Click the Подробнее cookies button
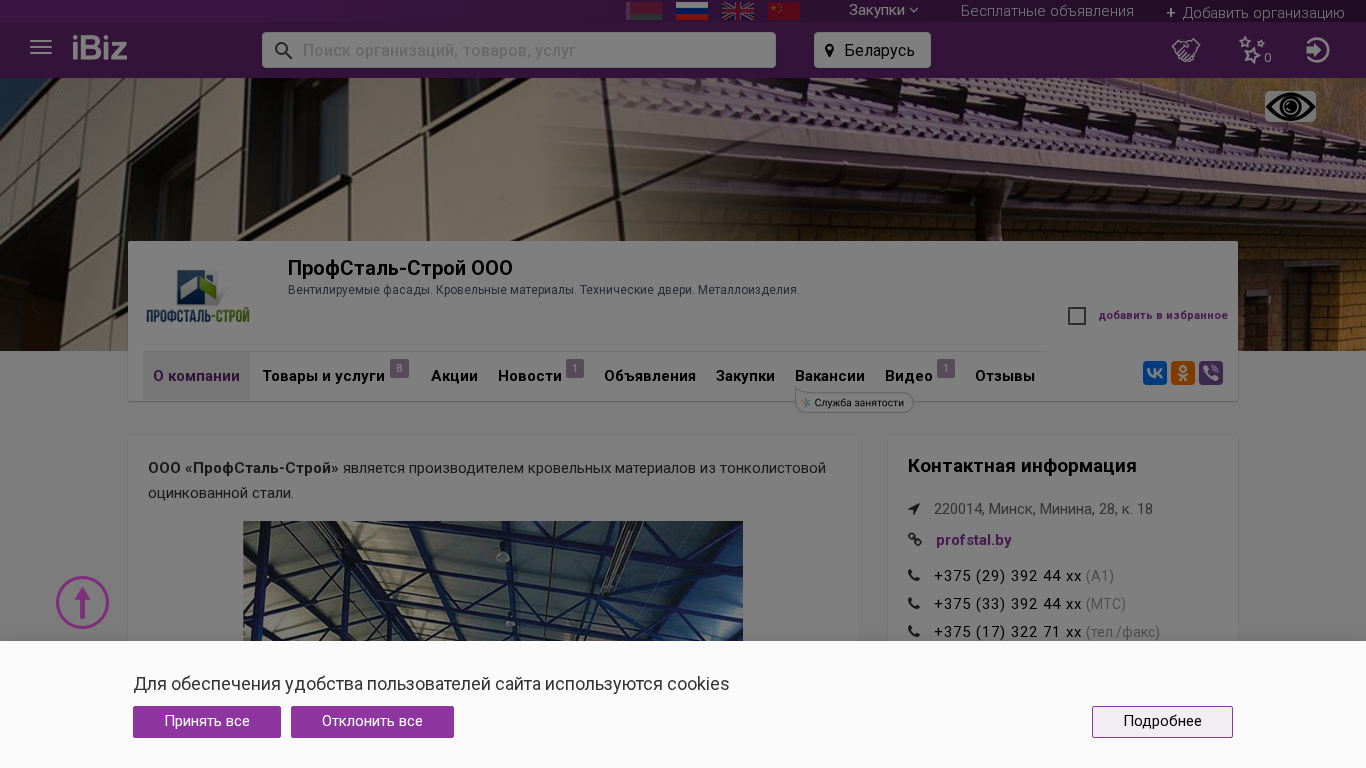This screenshot has width=1366, height=768. tap(1162, 722)
